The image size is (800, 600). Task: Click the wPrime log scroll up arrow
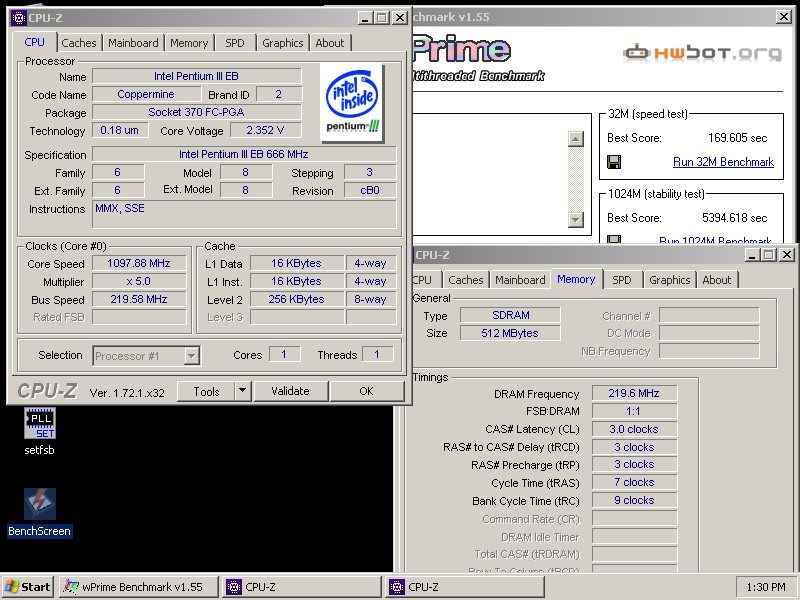pyautogui.click(x=576, y=139)
